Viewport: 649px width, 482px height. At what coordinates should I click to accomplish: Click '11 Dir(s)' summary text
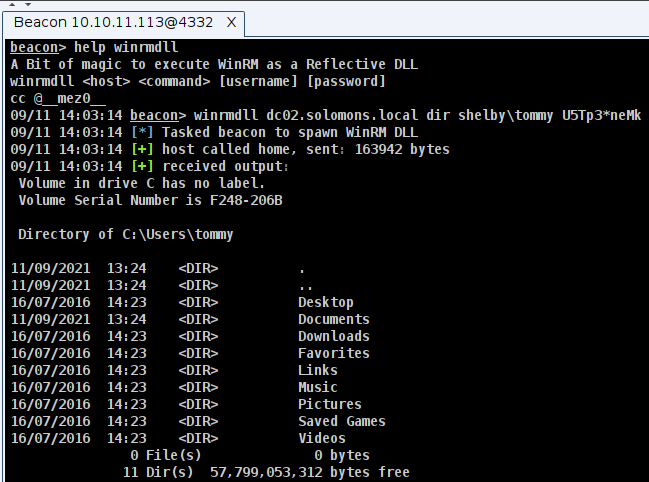tap(158, 472)
